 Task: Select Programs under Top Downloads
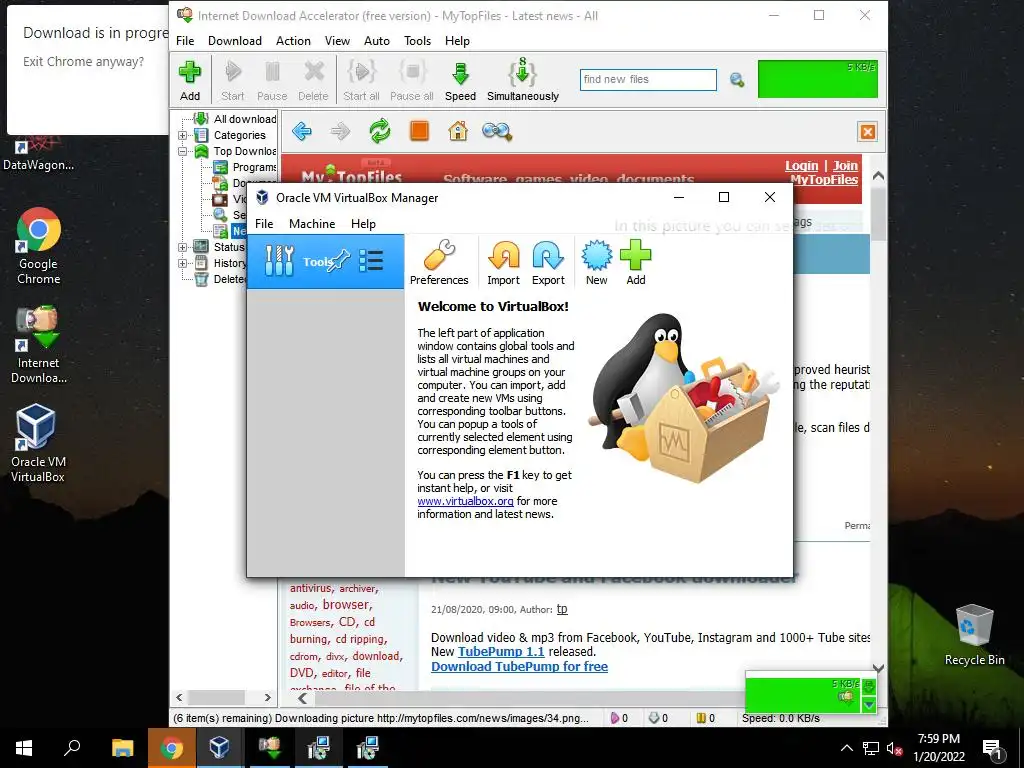tap(254, 167)
